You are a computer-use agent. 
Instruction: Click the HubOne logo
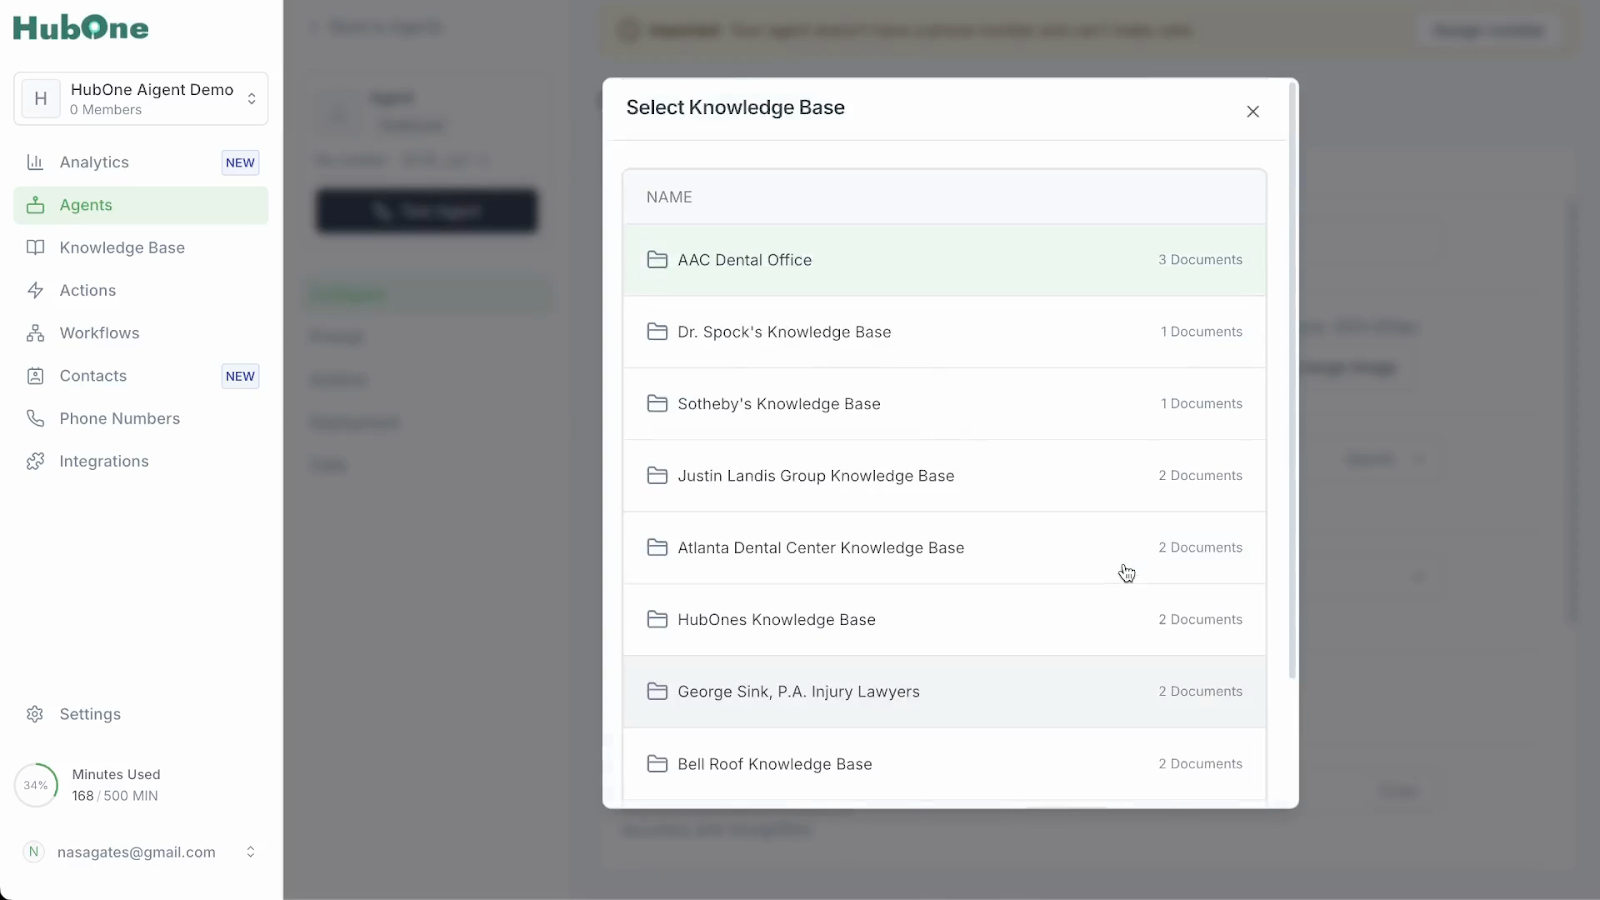tap(81, 28)
